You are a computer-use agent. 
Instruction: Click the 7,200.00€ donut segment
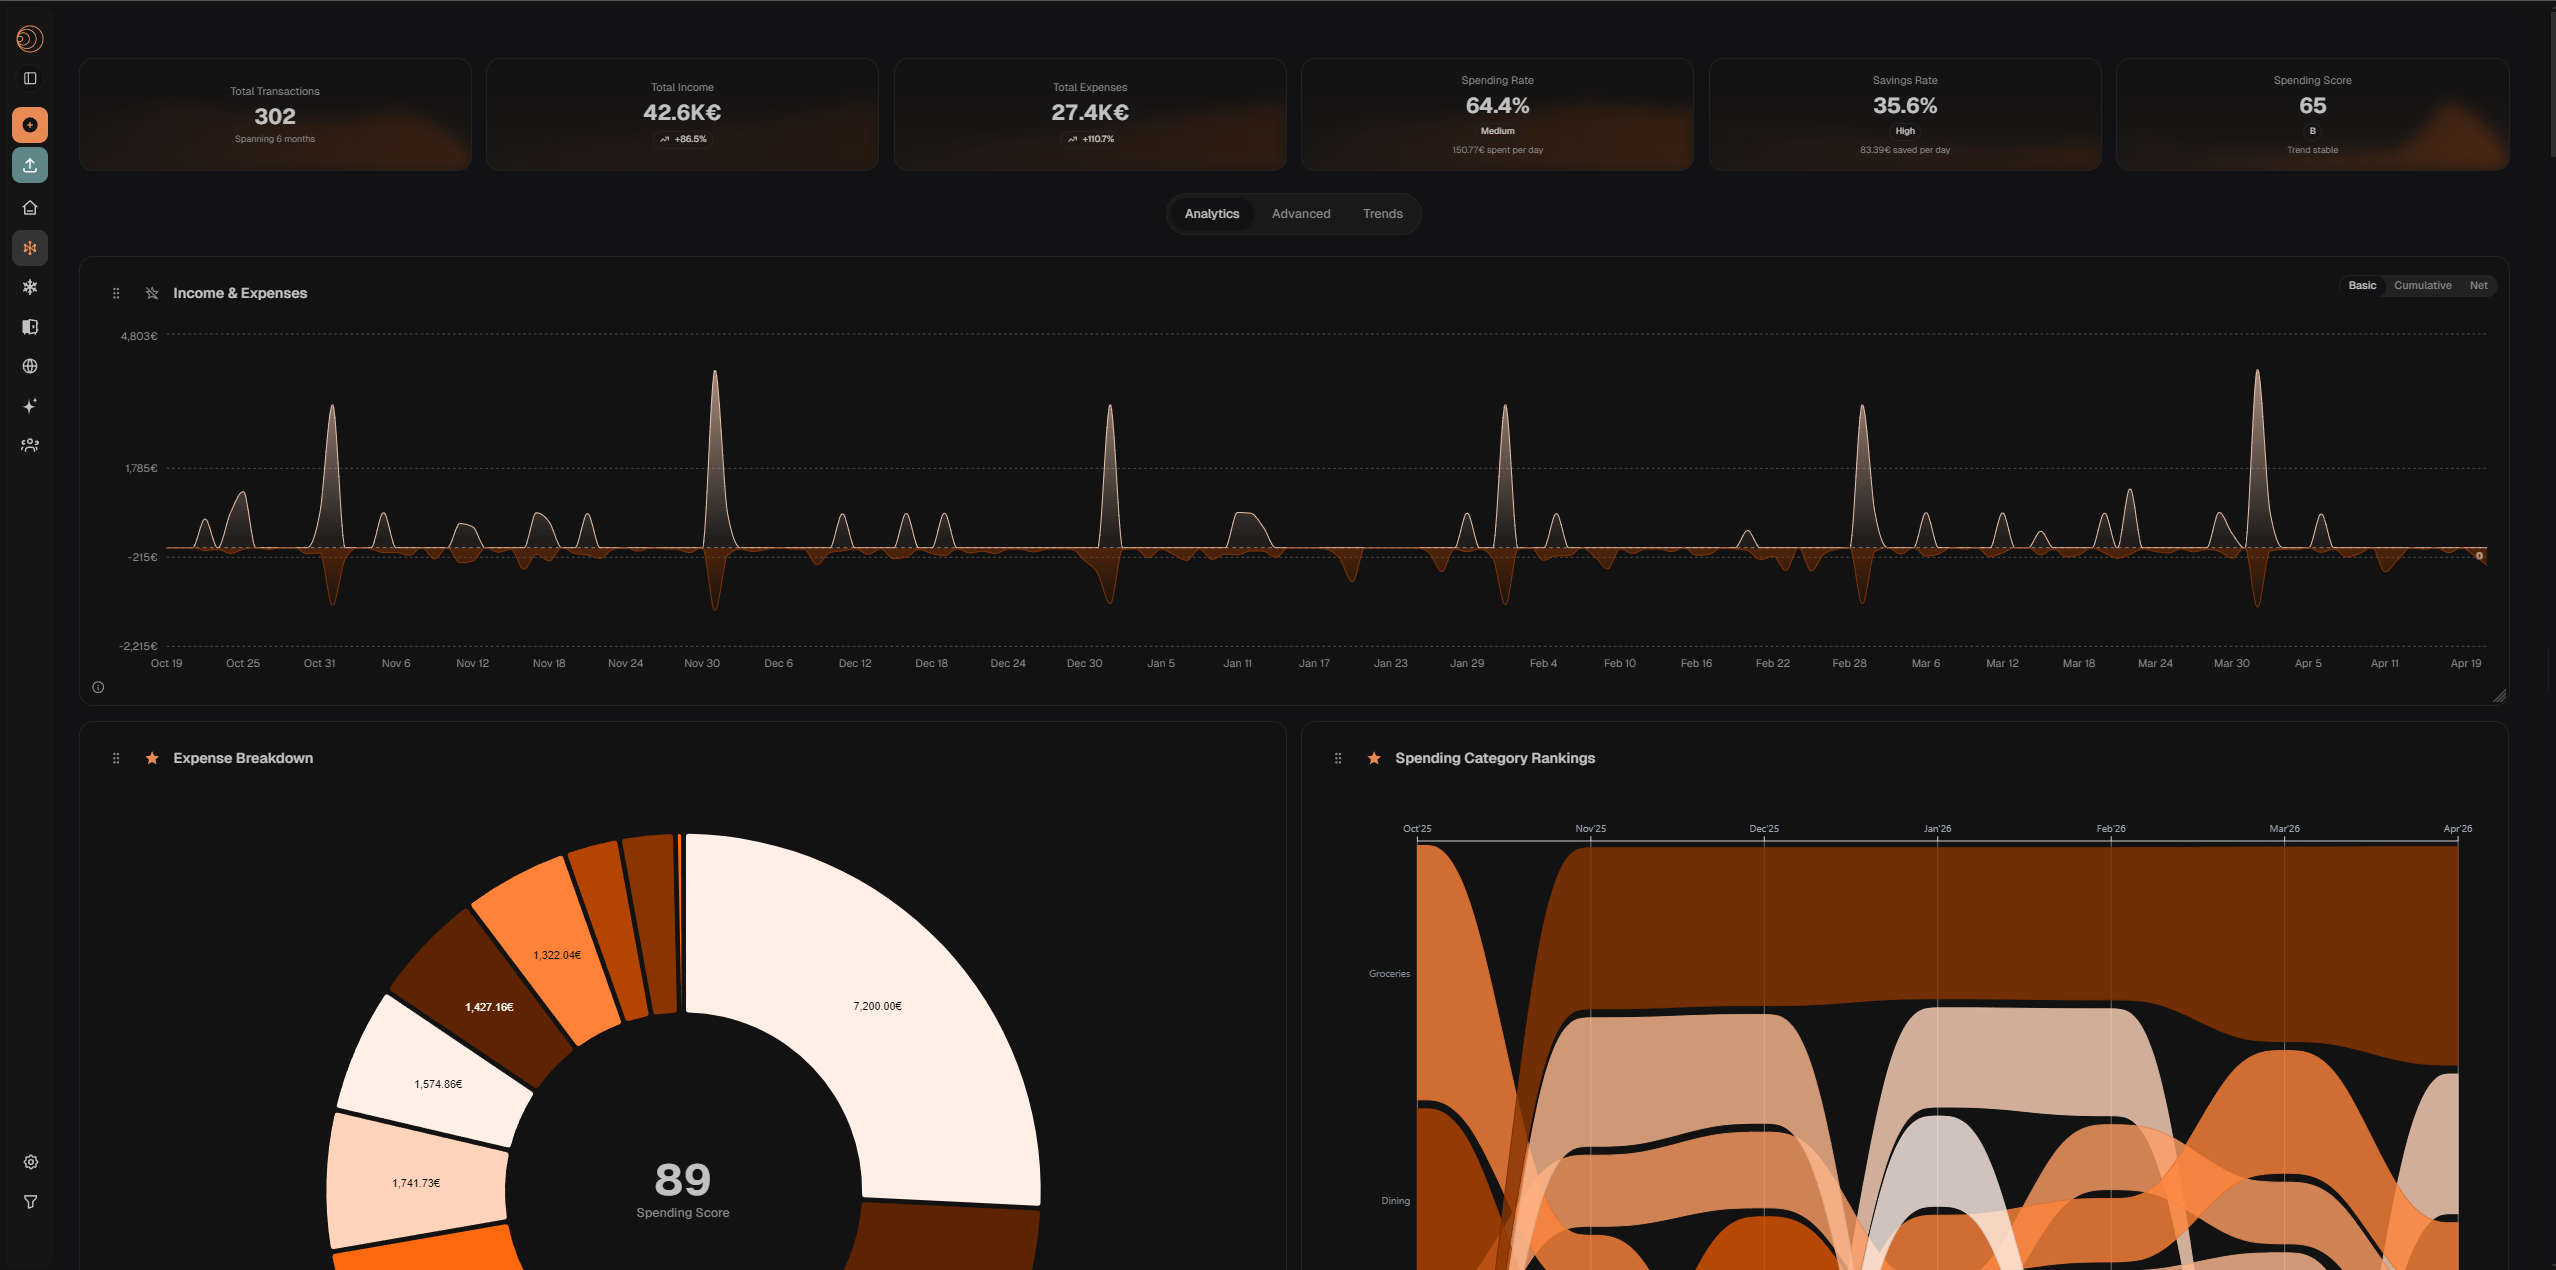[x=877, y=1006]
